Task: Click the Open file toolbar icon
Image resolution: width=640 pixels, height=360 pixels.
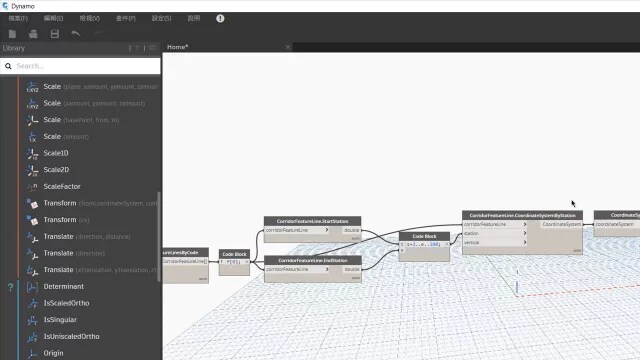Action: (x=33, y=34)
